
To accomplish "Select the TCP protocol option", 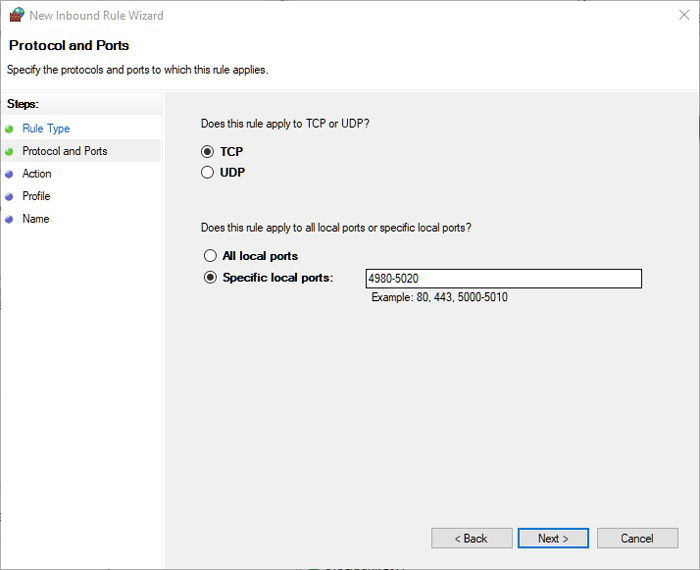I will (x=208, y=152).
